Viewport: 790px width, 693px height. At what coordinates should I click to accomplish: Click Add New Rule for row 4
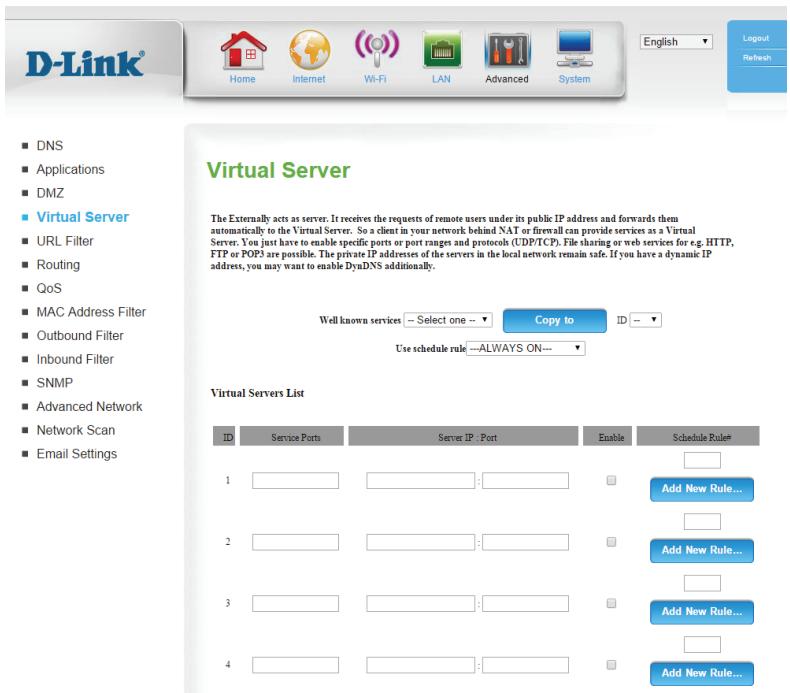pyautogui.click(x=702, y=673)
